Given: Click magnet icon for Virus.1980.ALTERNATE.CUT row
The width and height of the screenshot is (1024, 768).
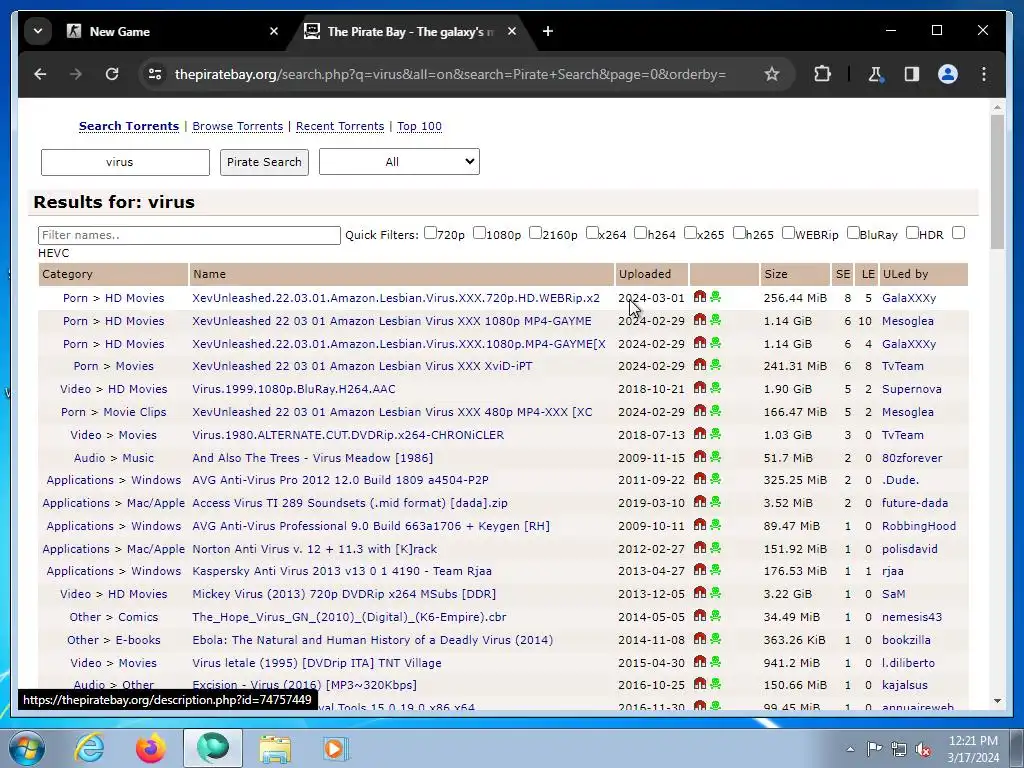Looking at the screenshot, I should click(x=699, y=434).
